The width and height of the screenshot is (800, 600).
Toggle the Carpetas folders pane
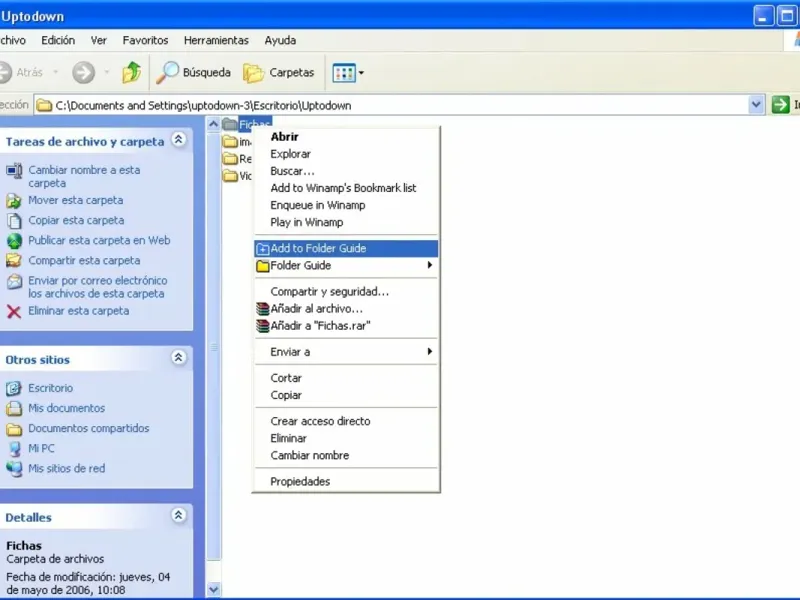tap(279, 72)
